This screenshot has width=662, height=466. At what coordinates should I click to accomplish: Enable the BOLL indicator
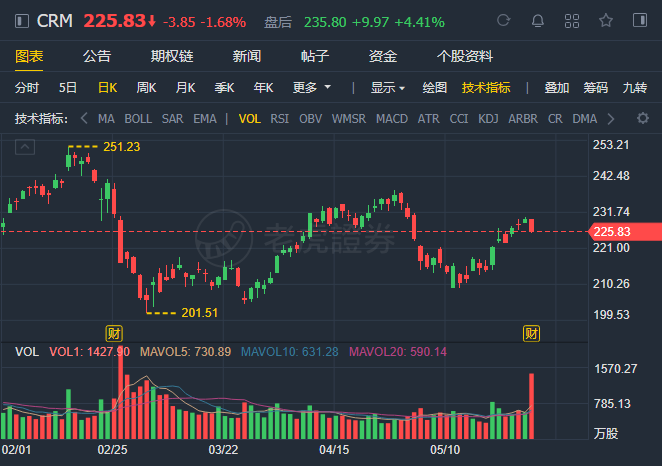coord(138,119)
